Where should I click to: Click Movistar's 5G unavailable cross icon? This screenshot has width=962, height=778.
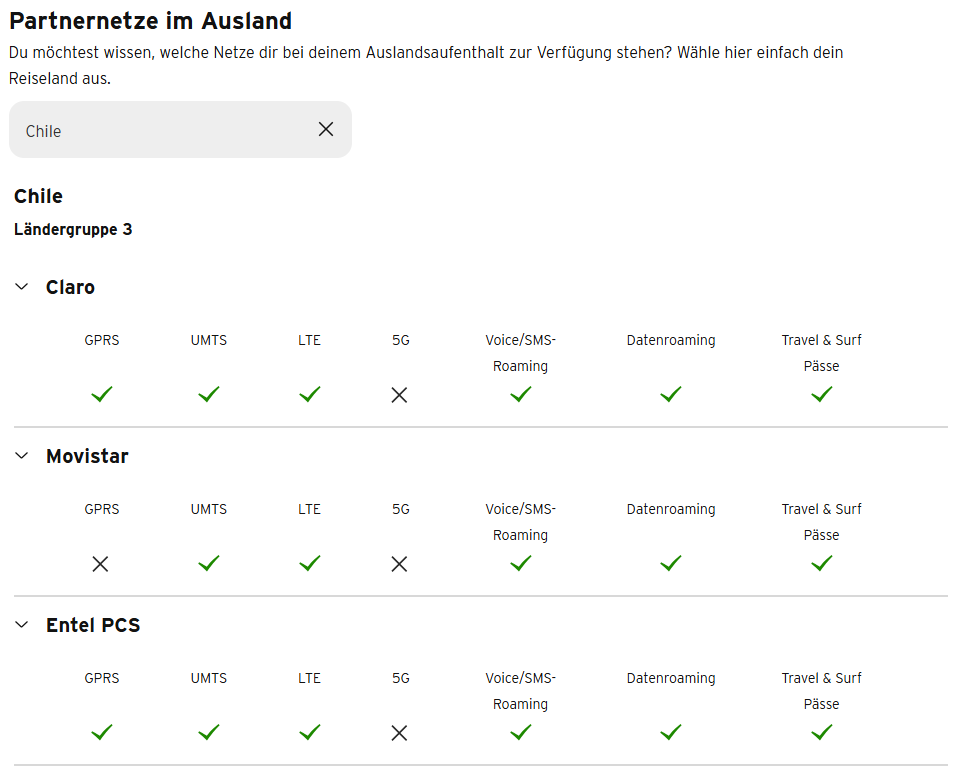tap(400, 564)
